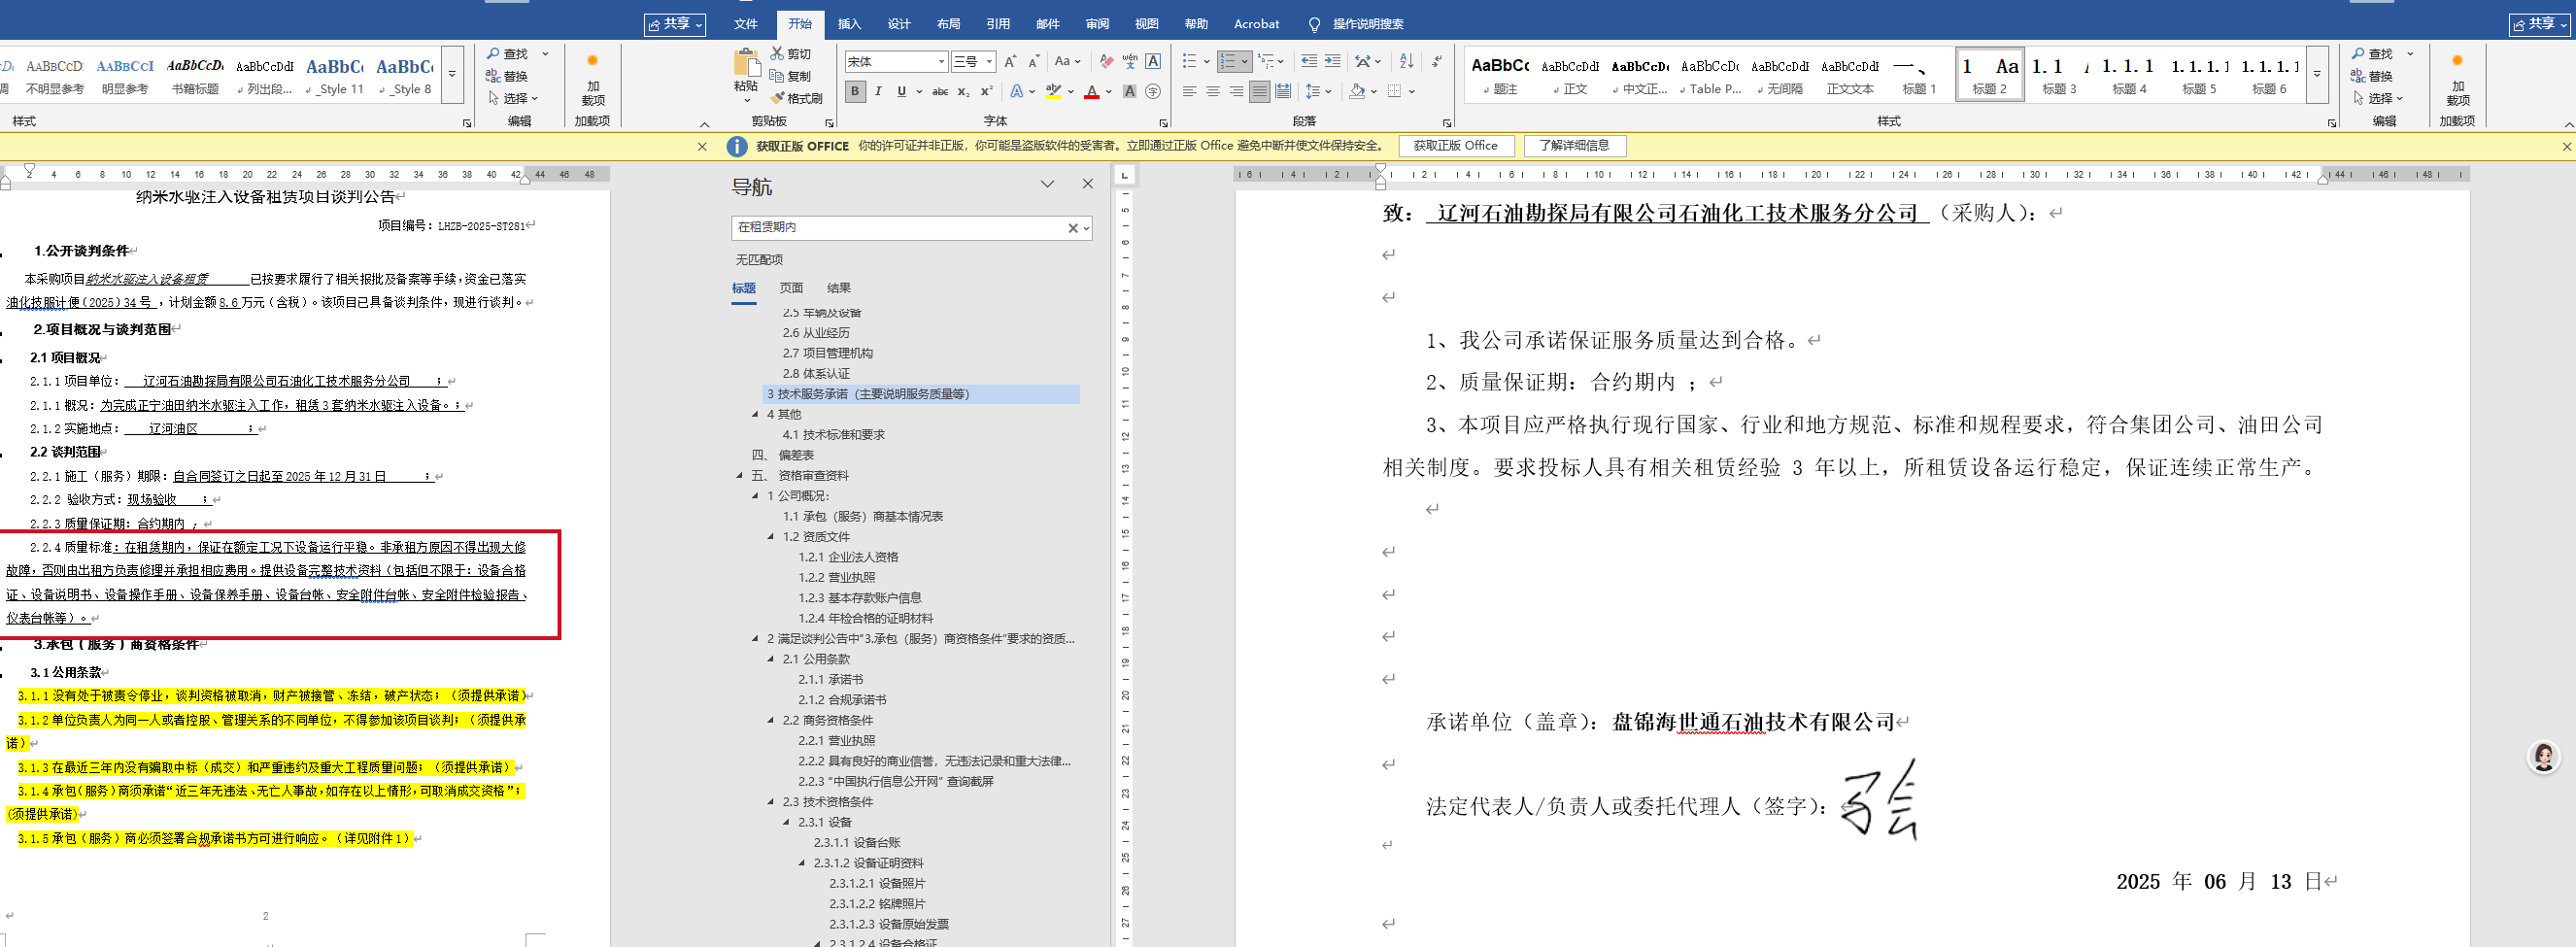Click the Increase Indent icon
The width and height of the screenshot is (2576, 947).
coord(1332,62)
